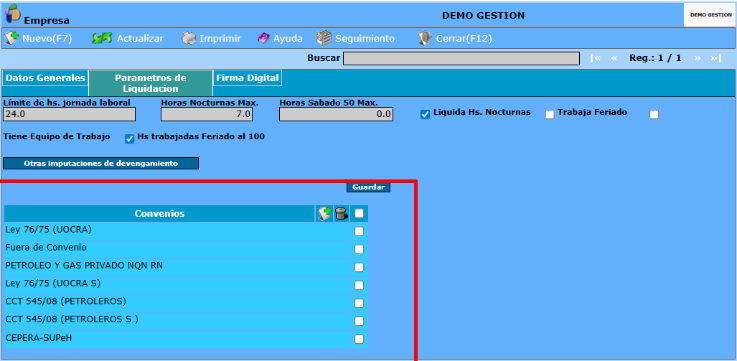
Task: Go to first record button
Action: [596, 58]
